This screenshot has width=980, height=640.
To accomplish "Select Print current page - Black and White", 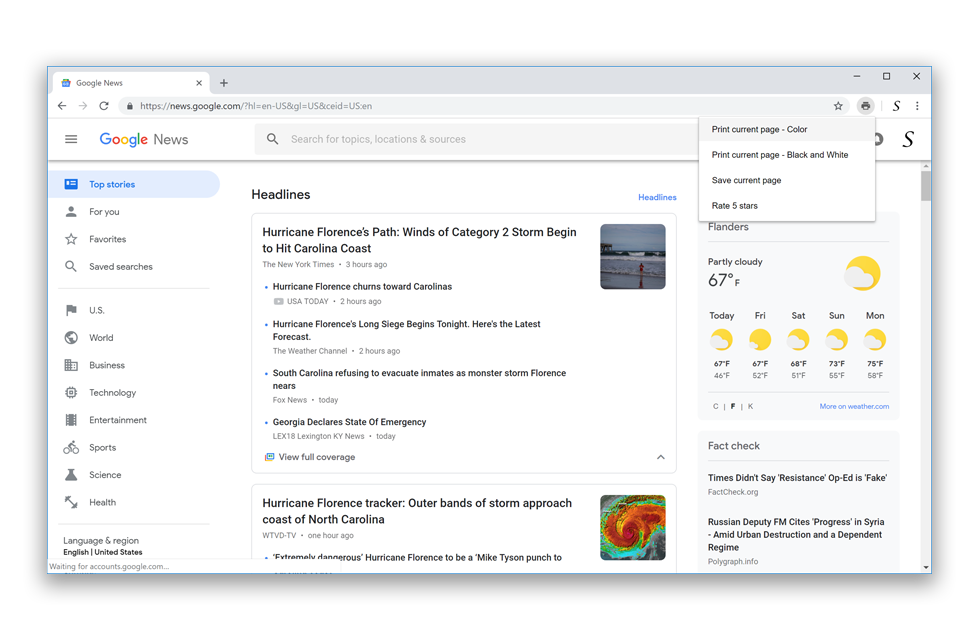I will 787,155.
